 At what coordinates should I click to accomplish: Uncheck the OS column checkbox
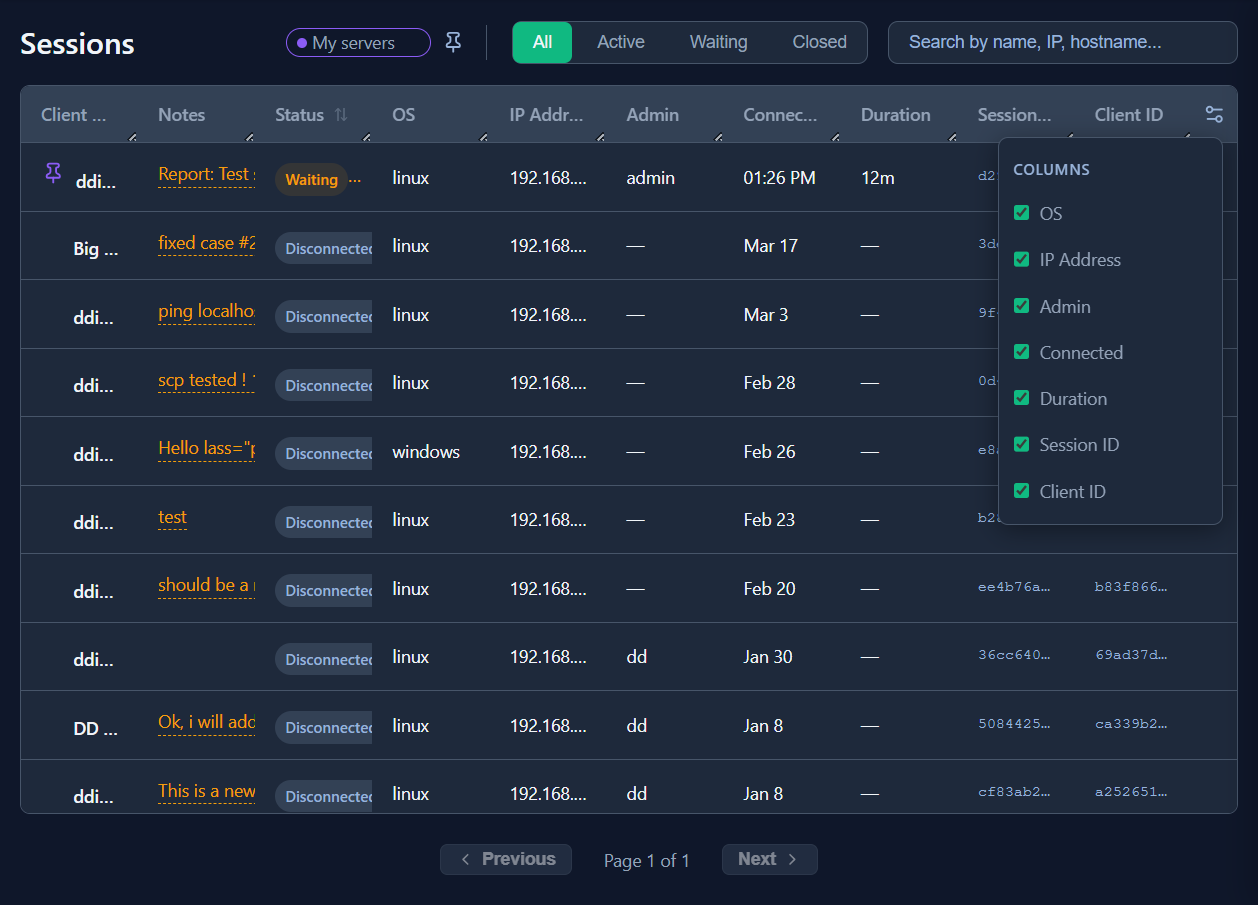pos(1021,213)
